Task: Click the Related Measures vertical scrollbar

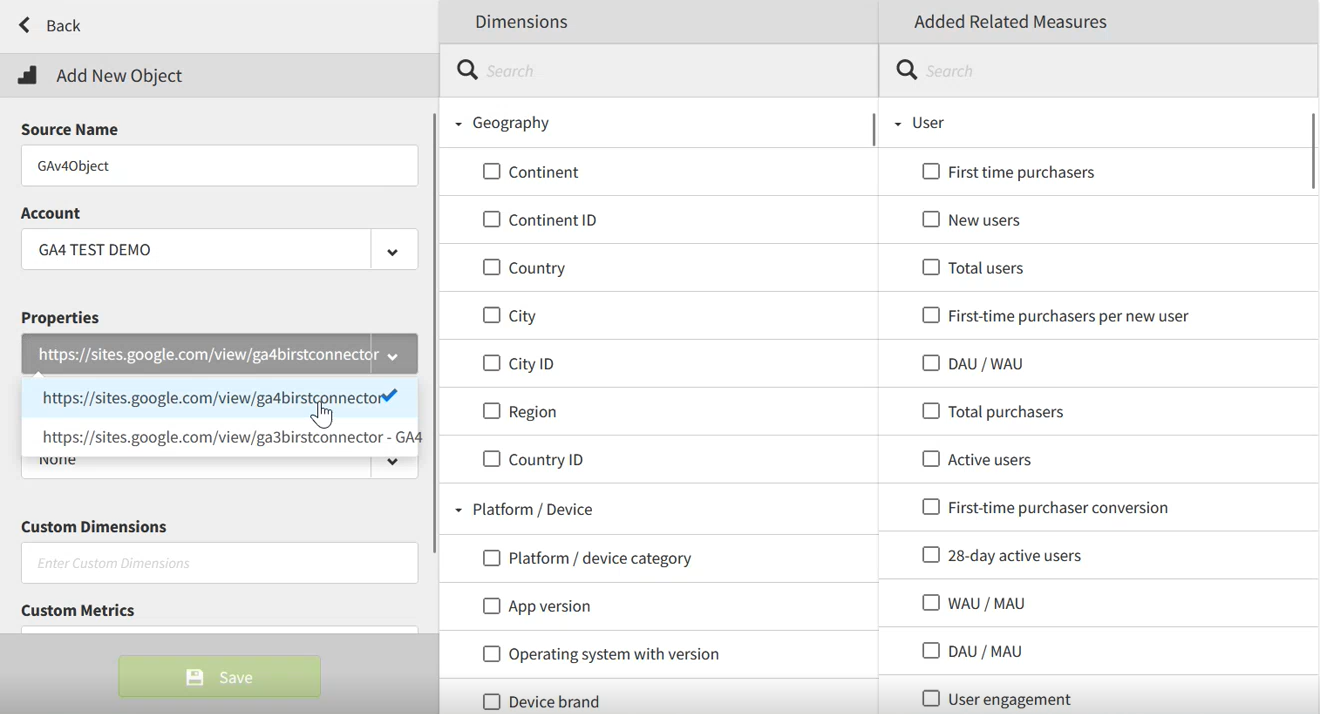Action: pyautogui.click(x=1313, y=151)
